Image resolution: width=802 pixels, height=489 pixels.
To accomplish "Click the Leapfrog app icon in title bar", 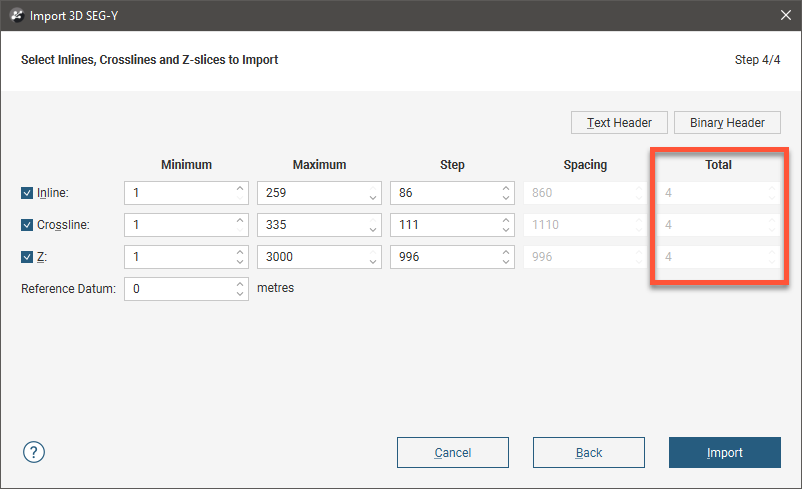I will pos(14,15).
